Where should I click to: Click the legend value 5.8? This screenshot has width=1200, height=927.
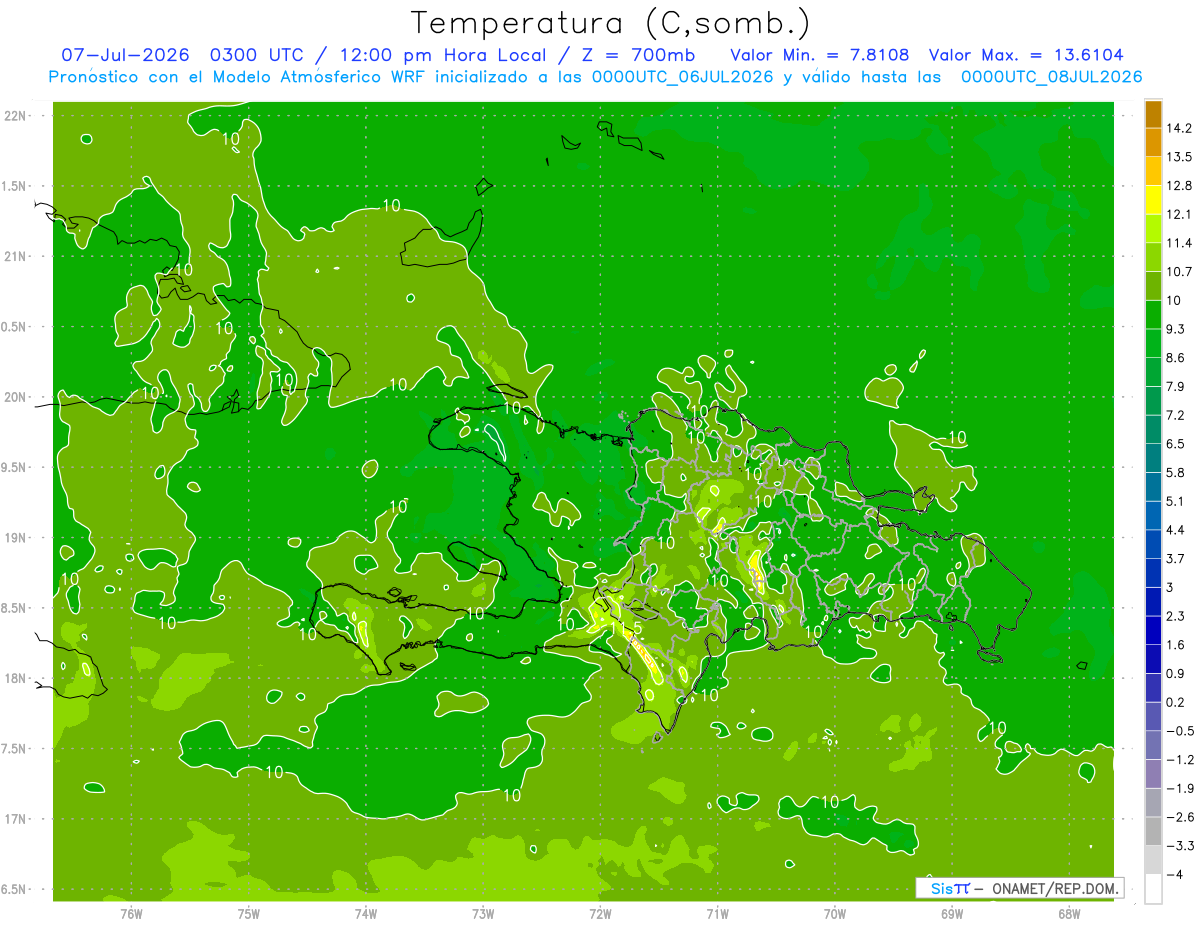[1177, 473]
